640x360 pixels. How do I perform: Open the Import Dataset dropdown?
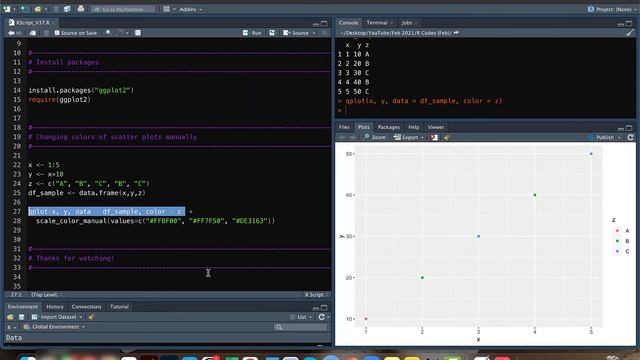tap(57, 317)
